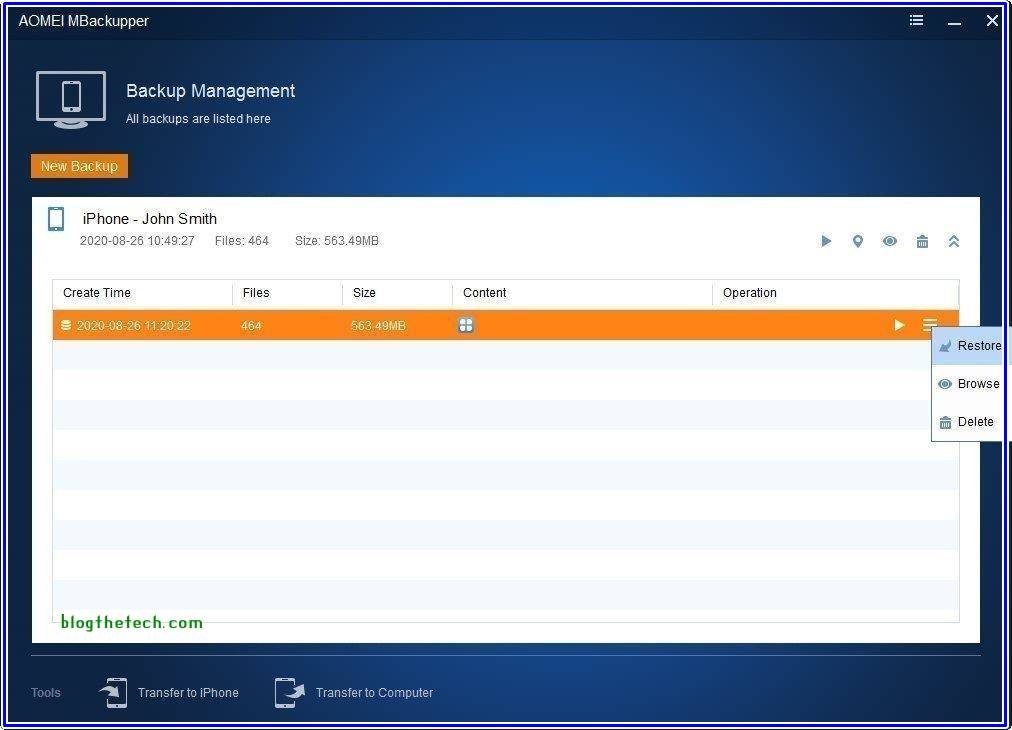The height and width of the screenshot is (730, 1012).
Task: Click the Create Time column header
Action: click(97, 293)
